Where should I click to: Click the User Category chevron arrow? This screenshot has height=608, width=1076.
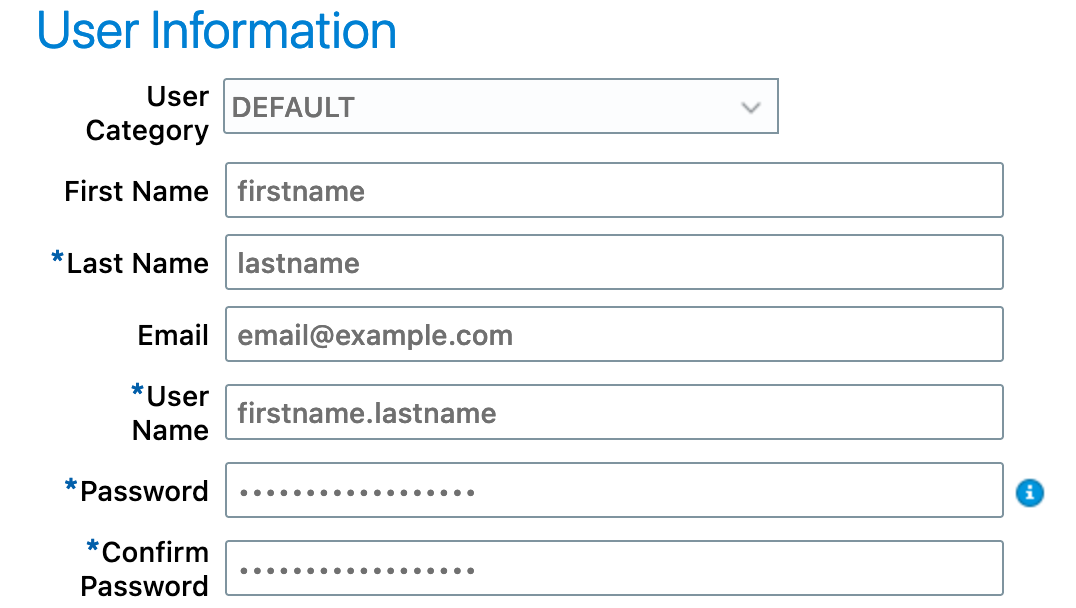[x=751, y=107]
